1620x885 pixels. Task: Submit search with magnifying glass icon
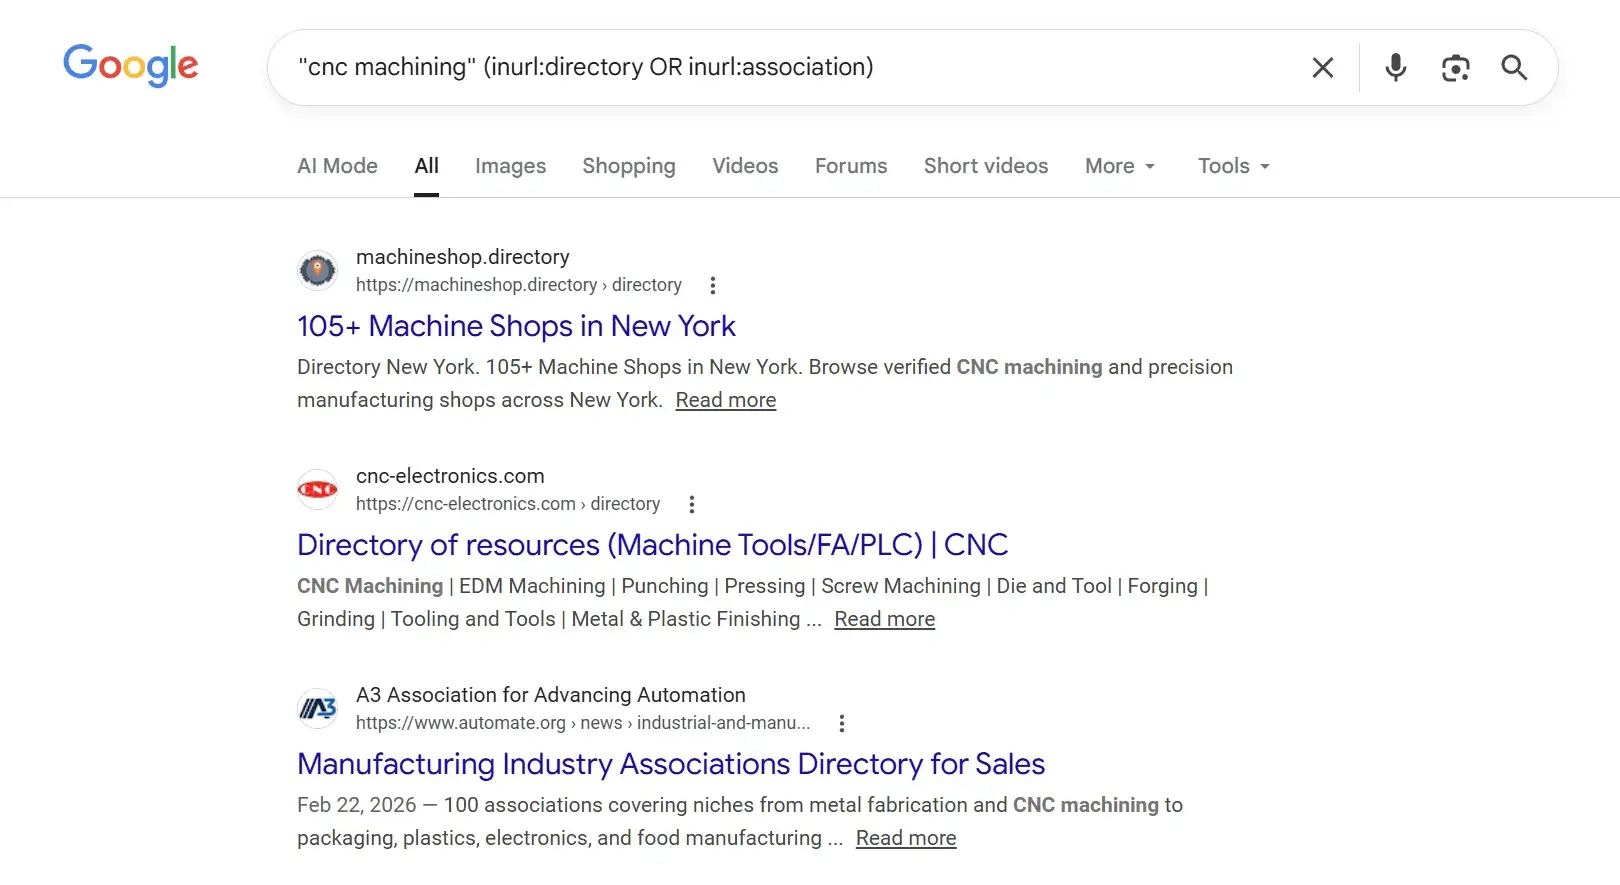[1514, 67]
